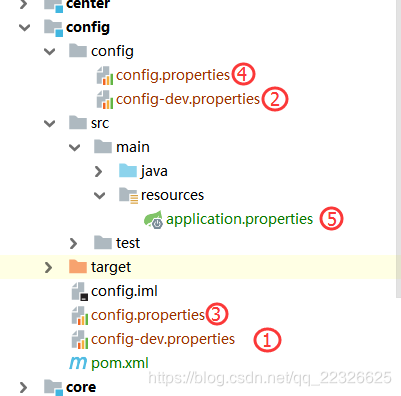Open the "pom.xml" file

(x=120, y=364)
